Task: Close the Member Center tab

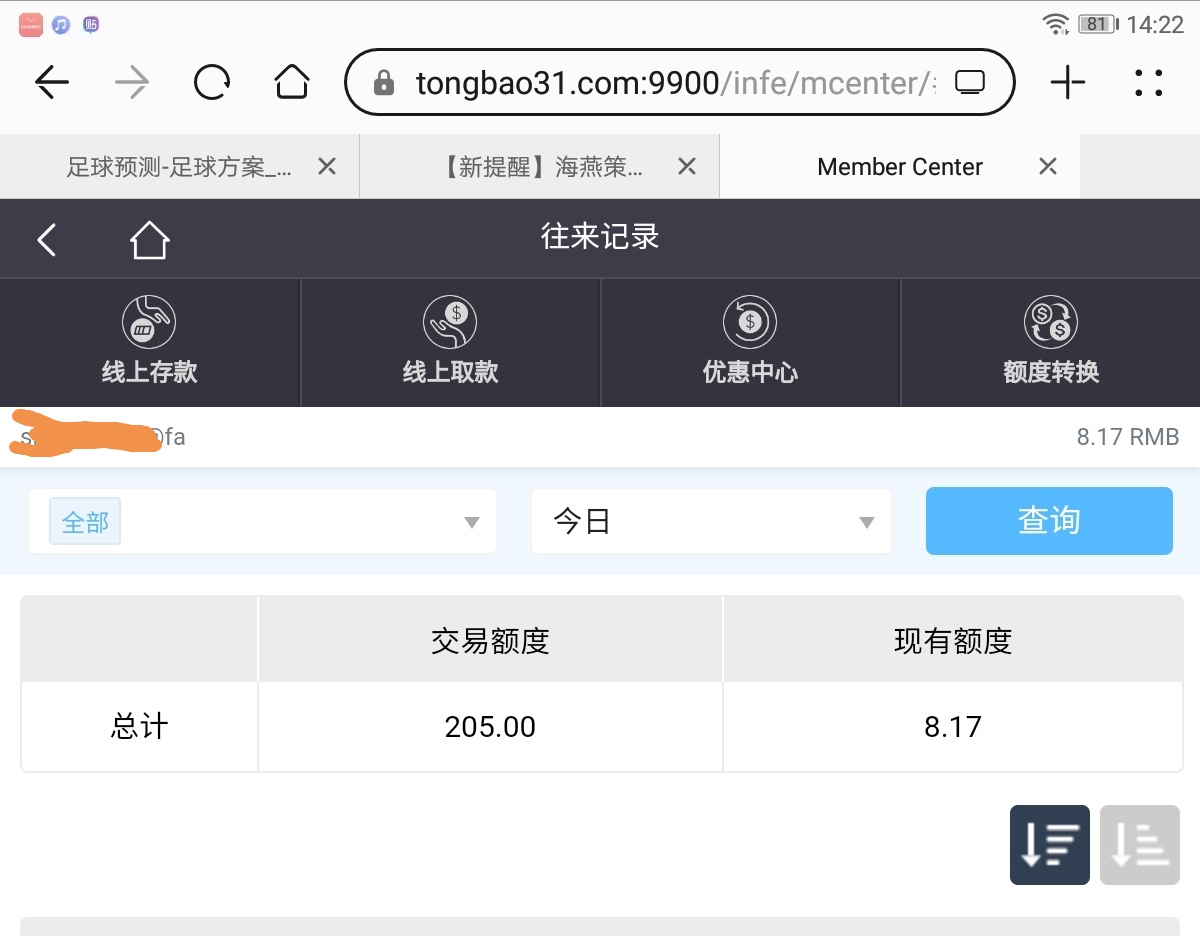Action: 1047,167
